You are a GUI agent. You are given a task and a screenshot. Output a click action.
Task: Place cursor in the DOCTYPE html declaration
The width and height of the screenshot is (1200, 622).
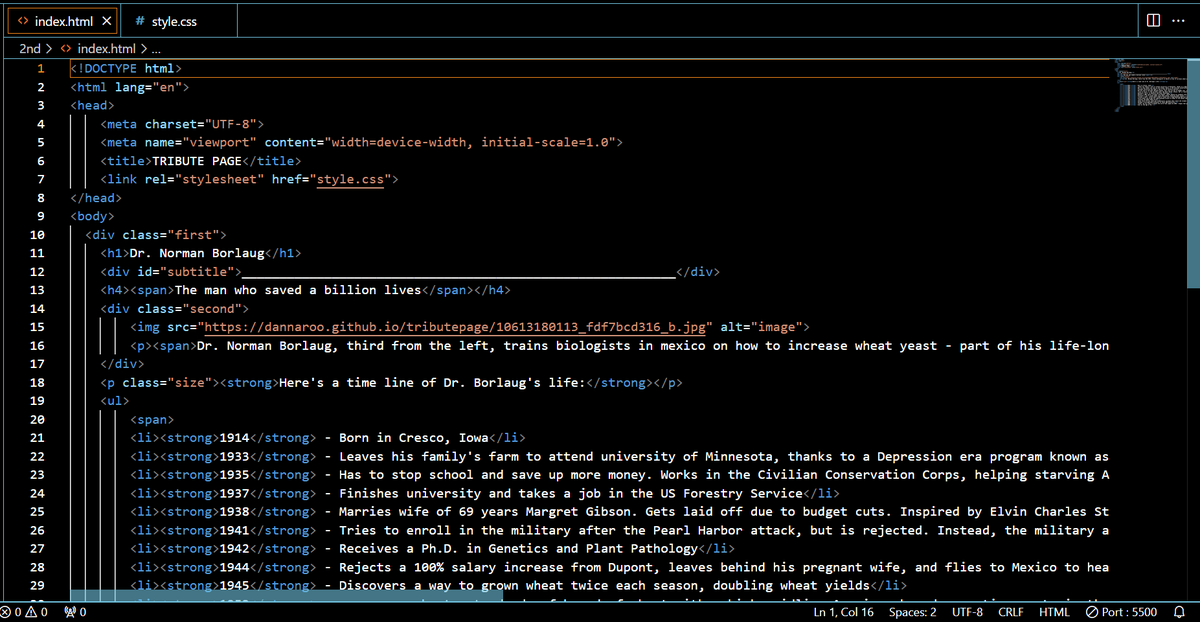pos(125,69)
